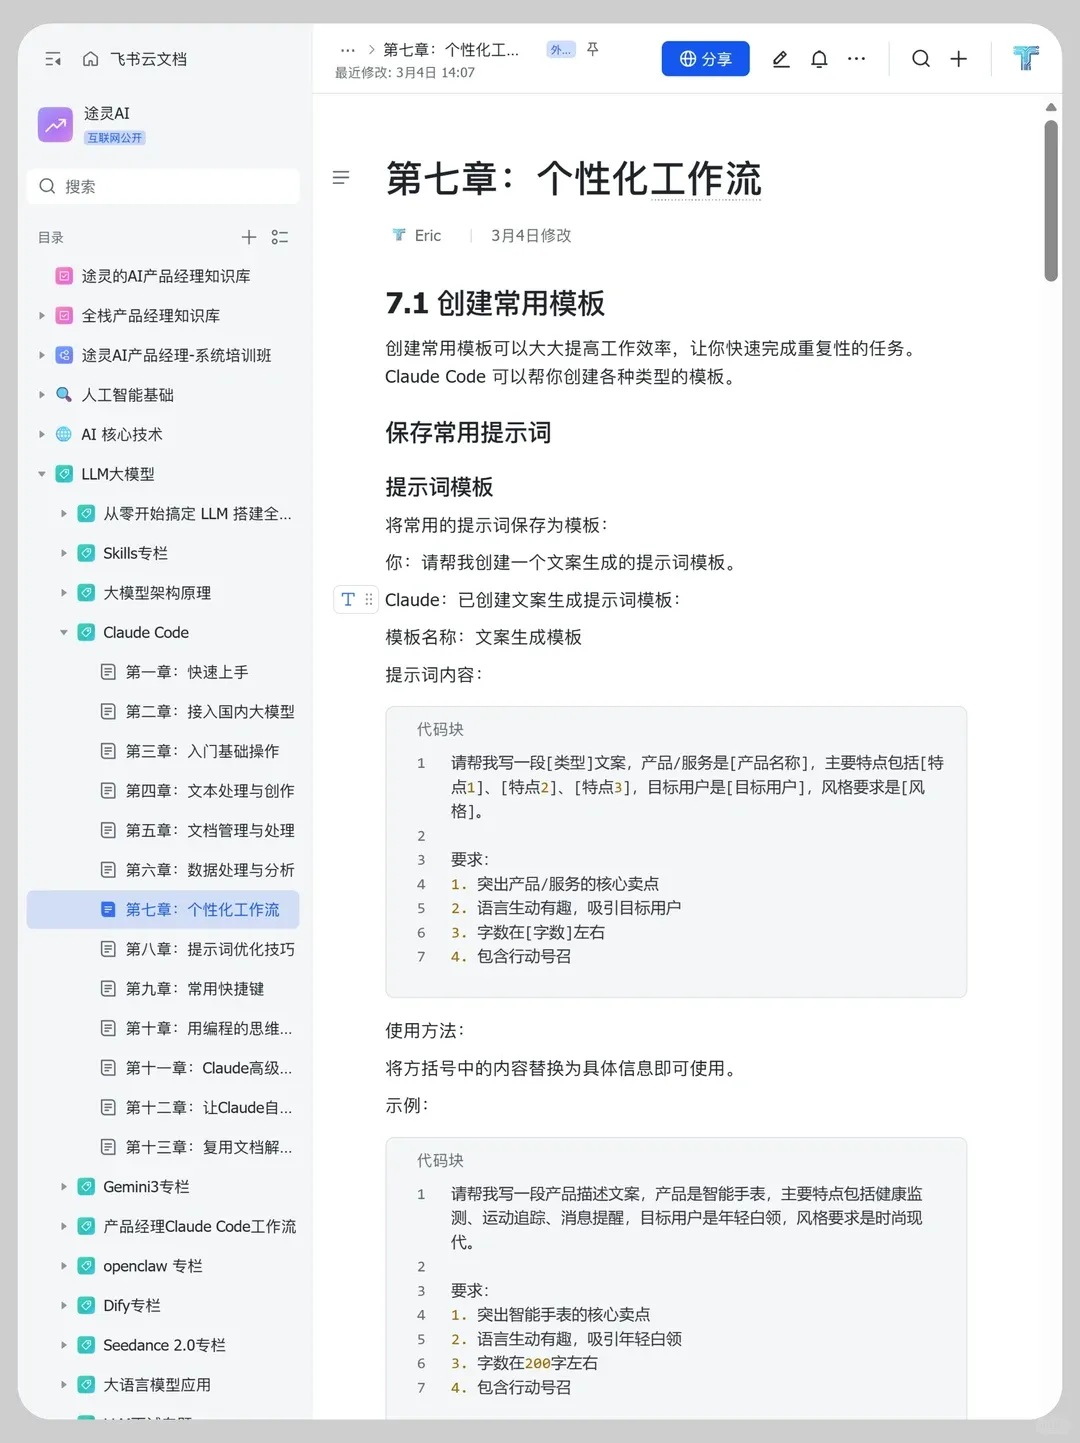Open Feishu Docs home icon
Screen dimensions: 1080x1443
coord(90,59)
